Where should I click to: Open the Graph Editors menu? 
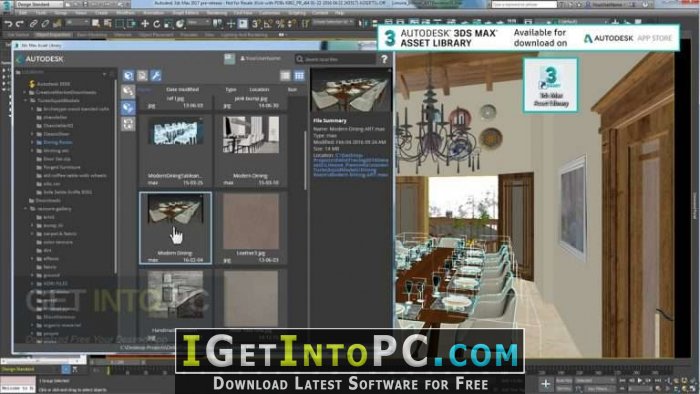(185, 13)
